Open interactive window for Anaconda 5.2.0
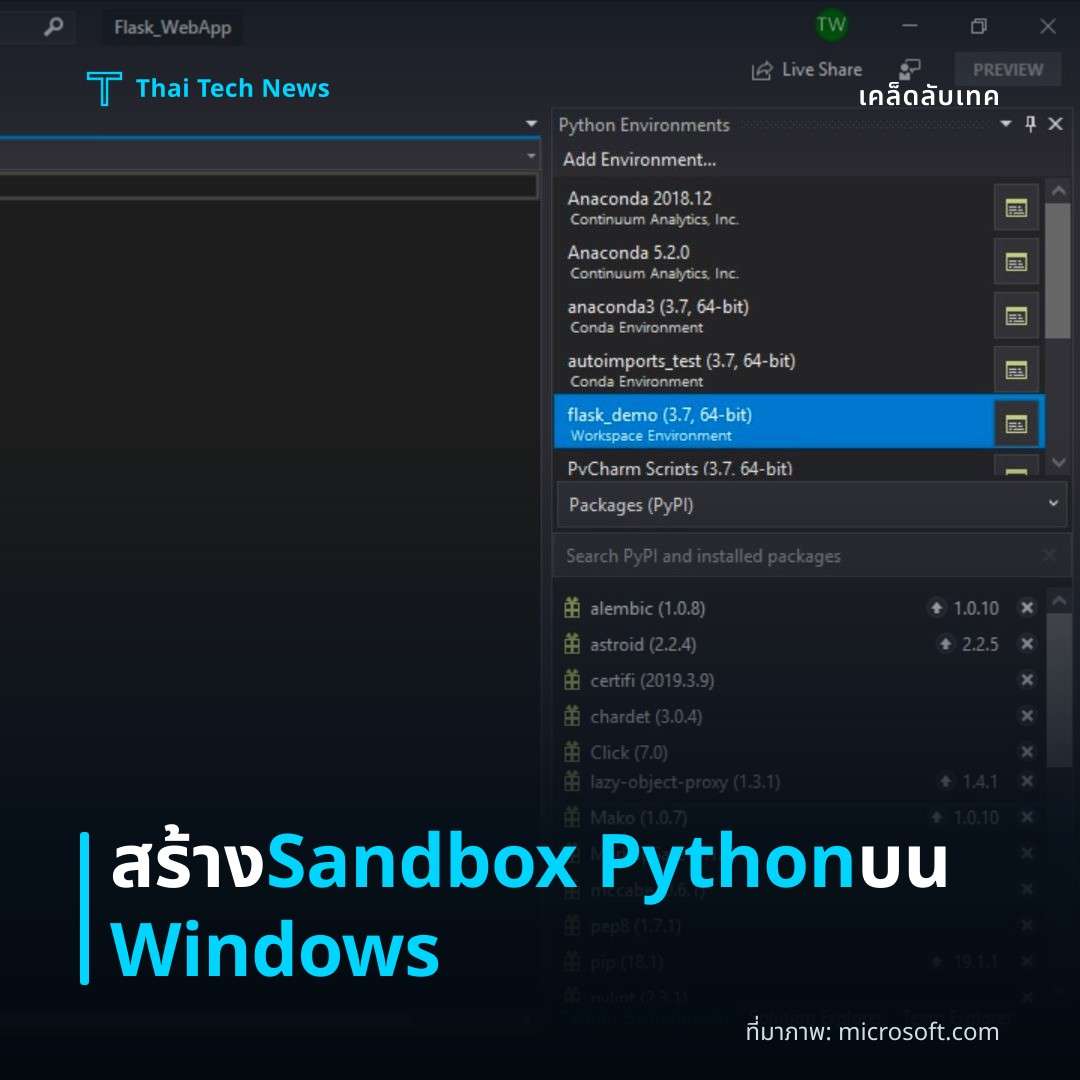The height and width of the screenshot is (1080, 1080). (x=1016, y=262)
